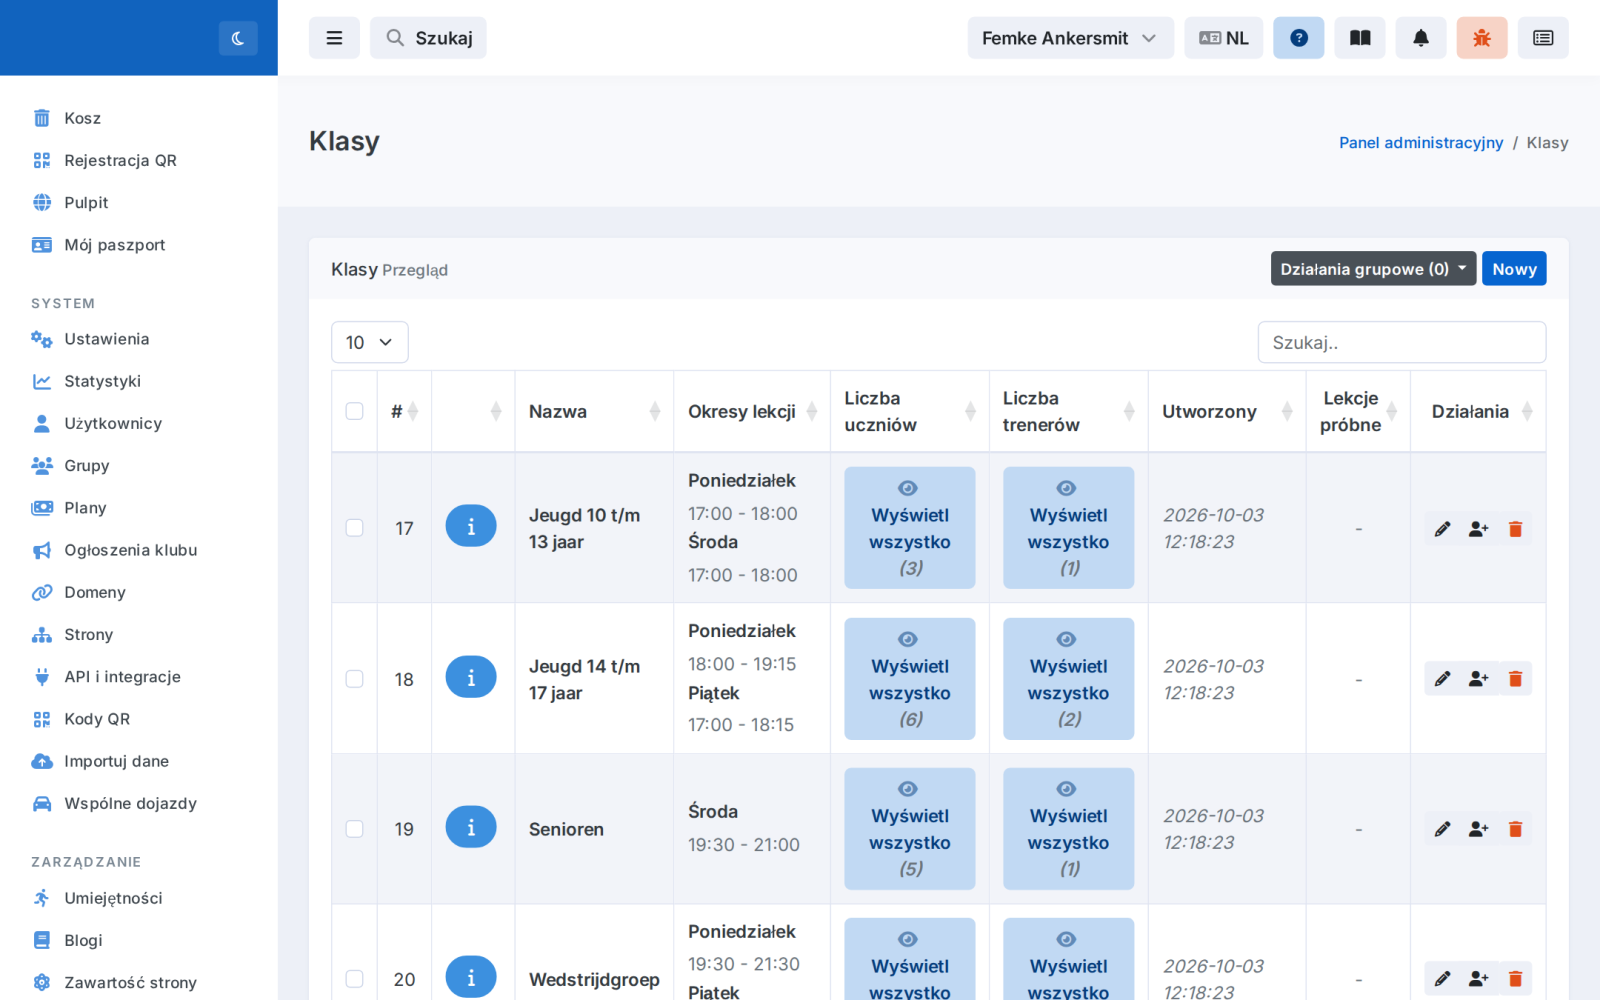Sort by Liczba uczniów column

pos(909,411)
